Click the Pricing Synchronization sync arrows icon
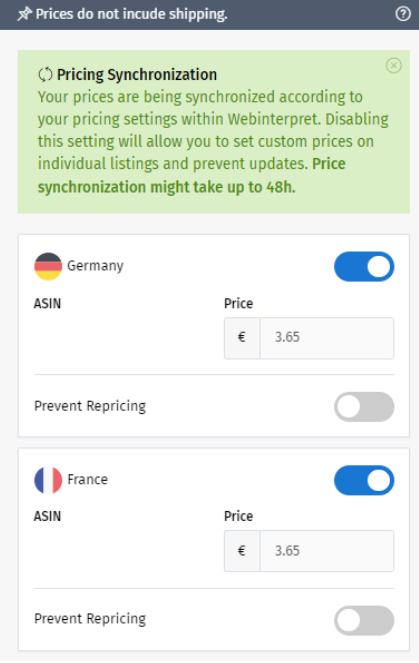The height and width of the screenshot is (663, 419). click(x=45, y=75)
